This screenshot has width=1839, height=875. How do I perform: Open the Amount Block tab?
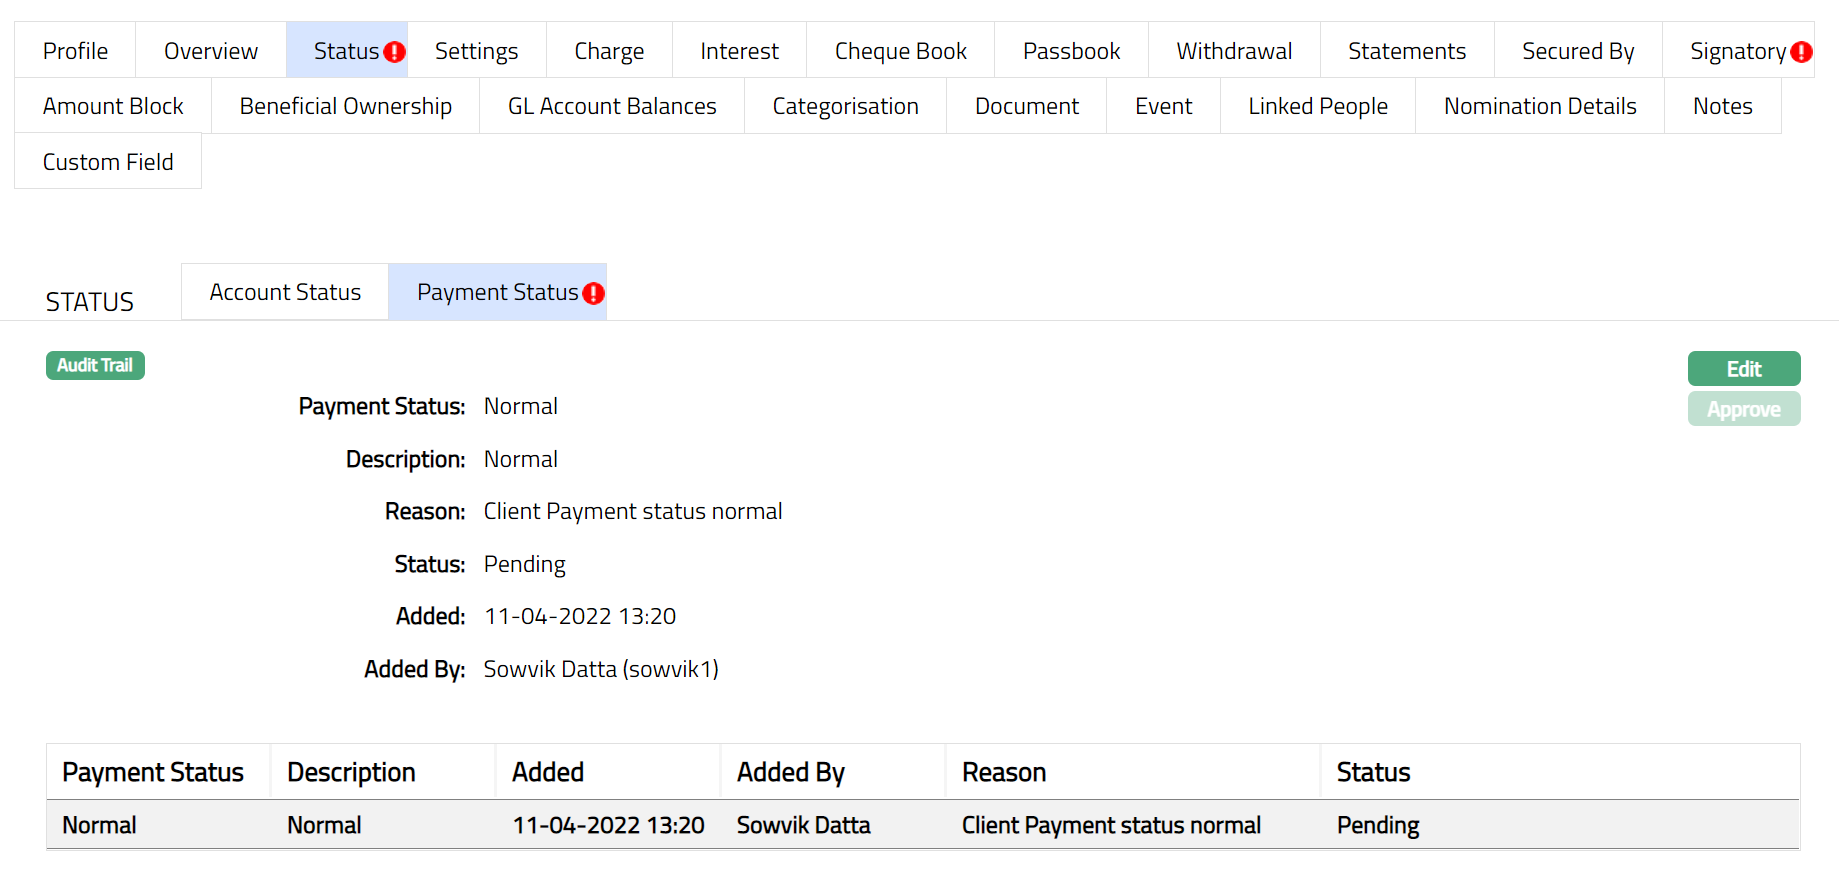(113, 106)
